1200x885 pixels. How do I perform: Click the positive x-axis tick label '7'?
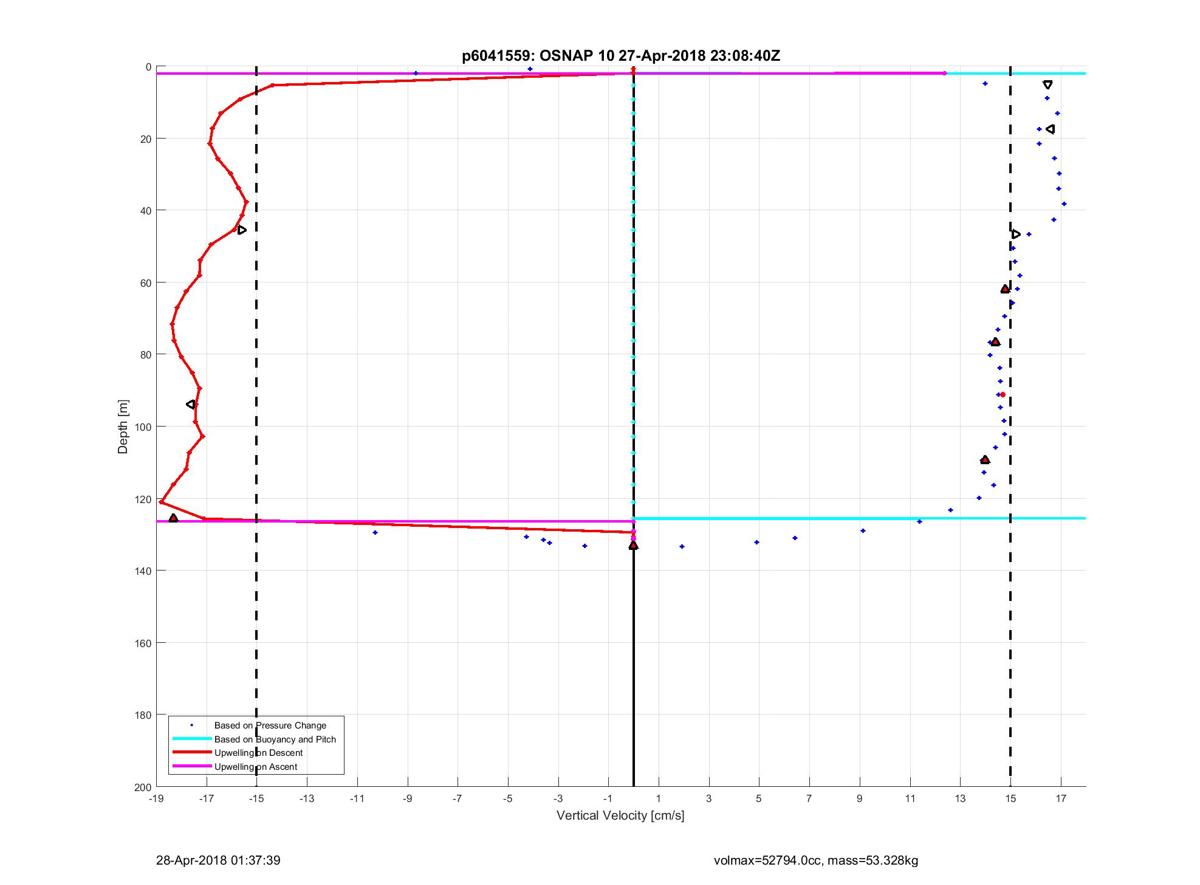(809, 798)
